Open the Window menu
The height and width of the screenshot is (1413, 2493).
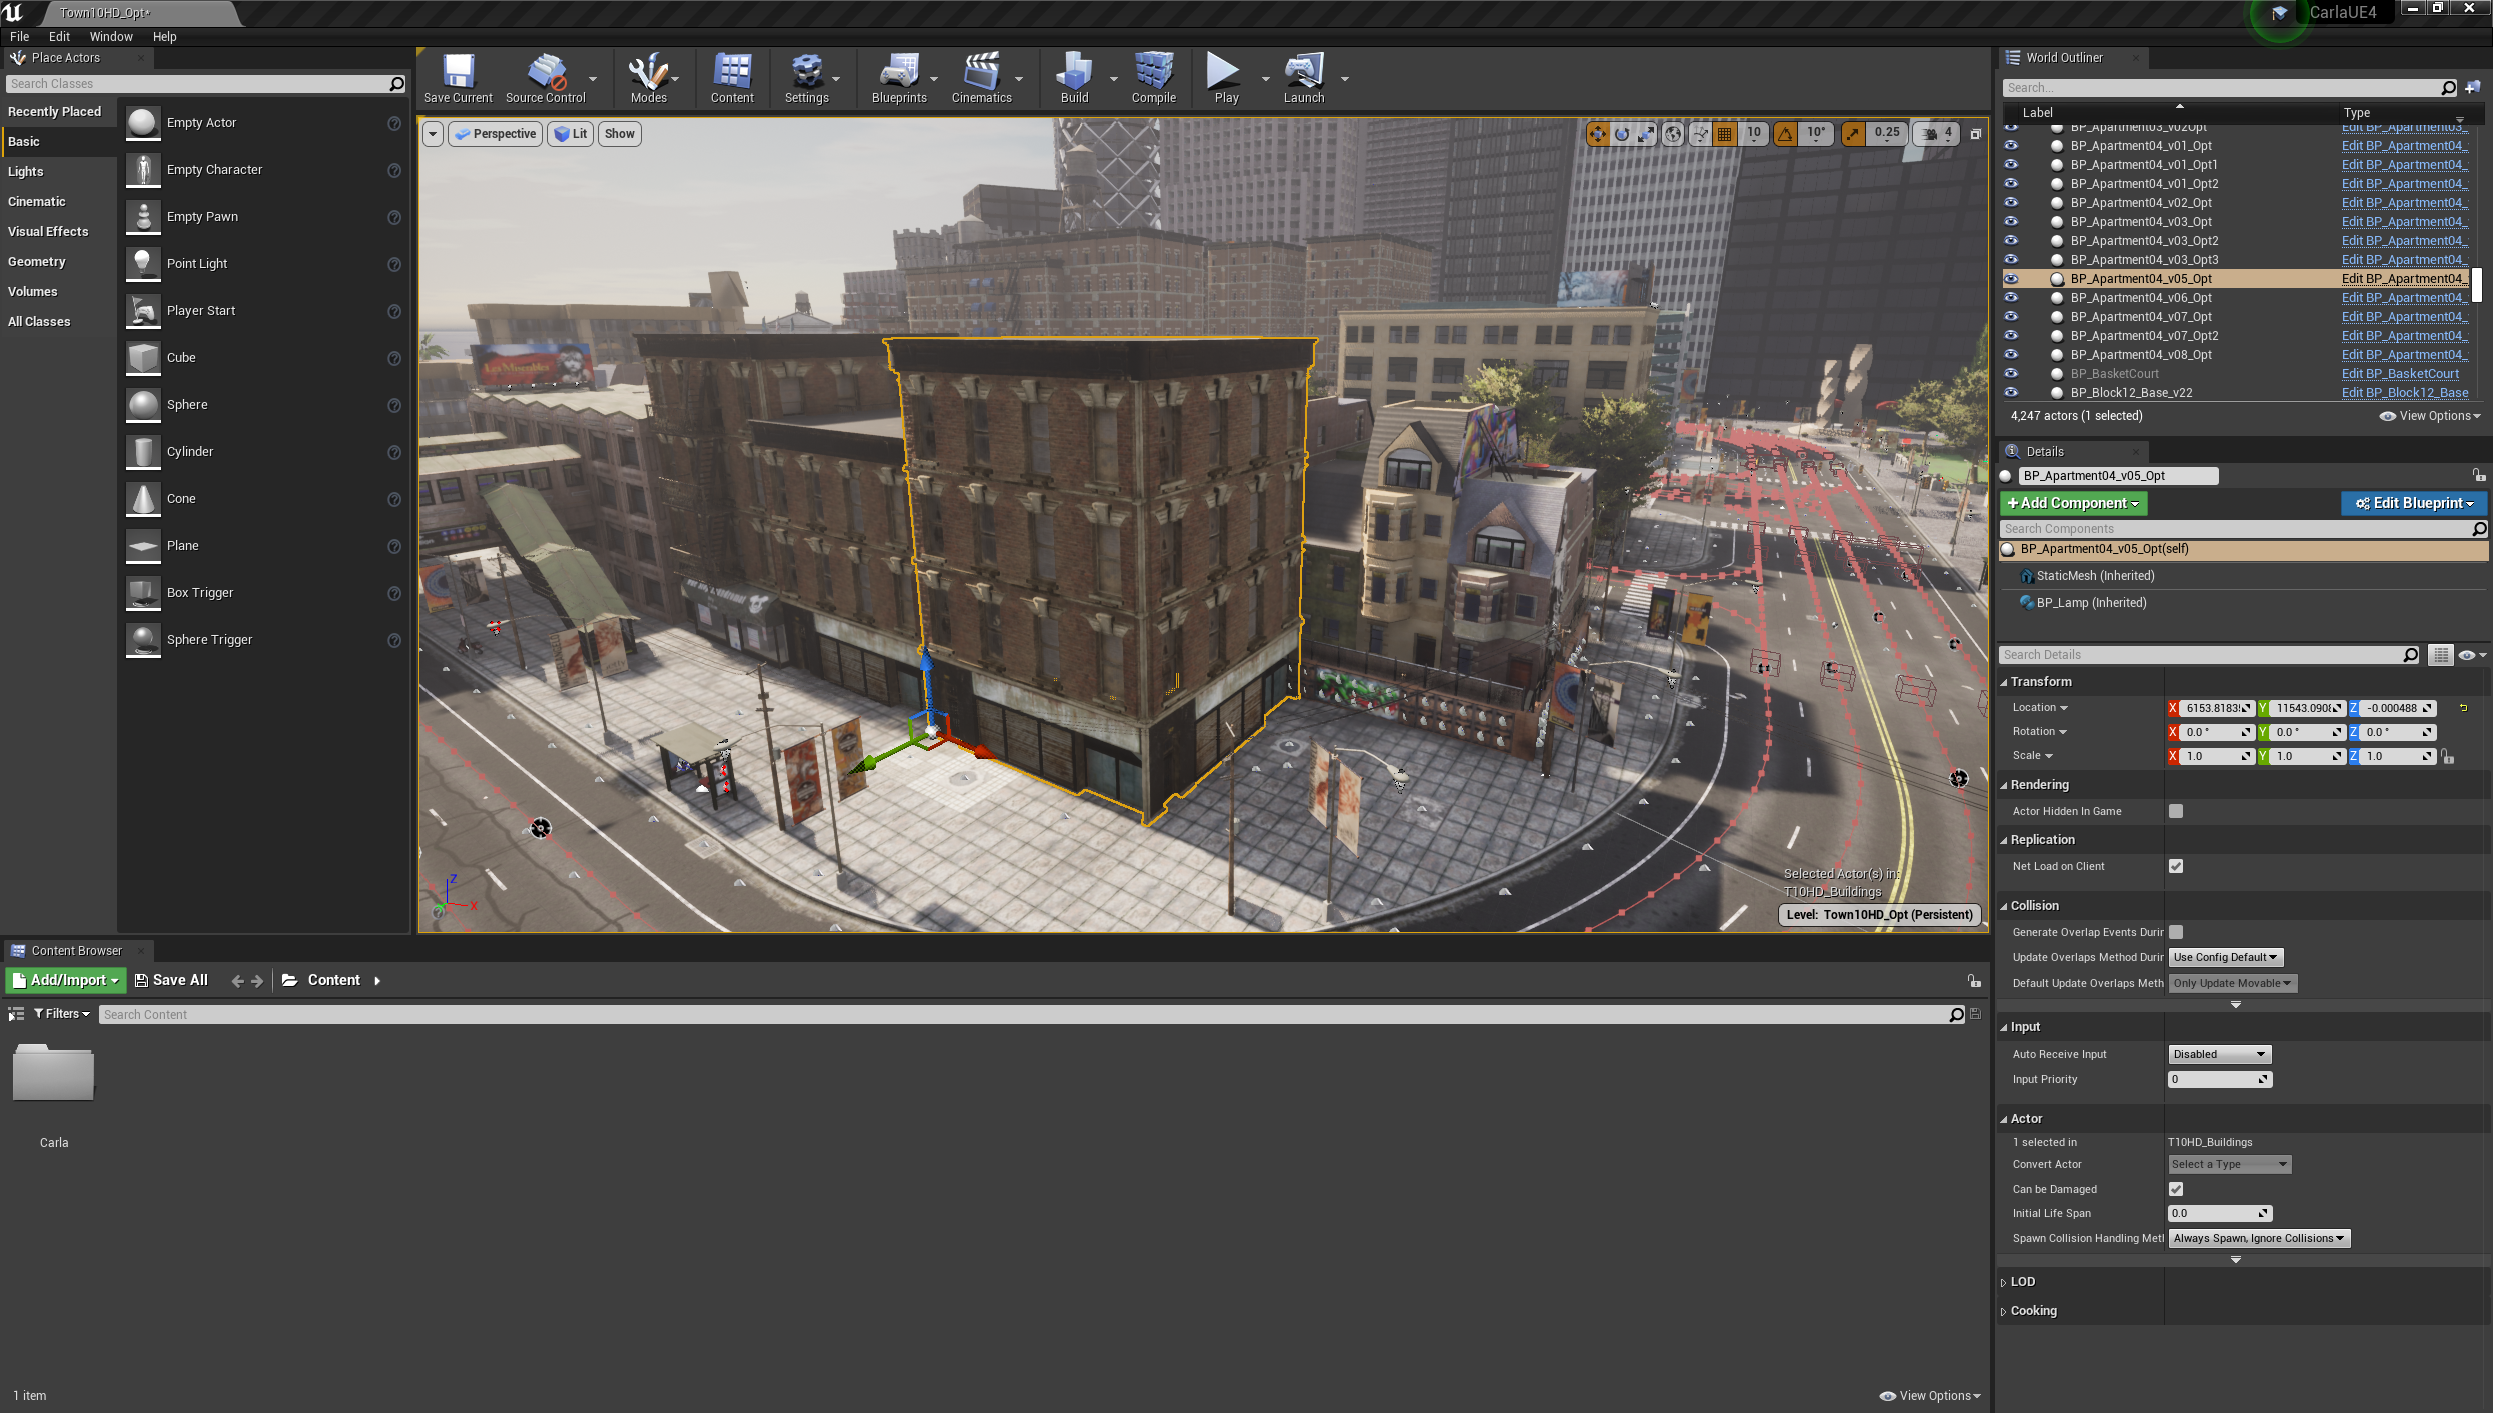click(111, 36)
